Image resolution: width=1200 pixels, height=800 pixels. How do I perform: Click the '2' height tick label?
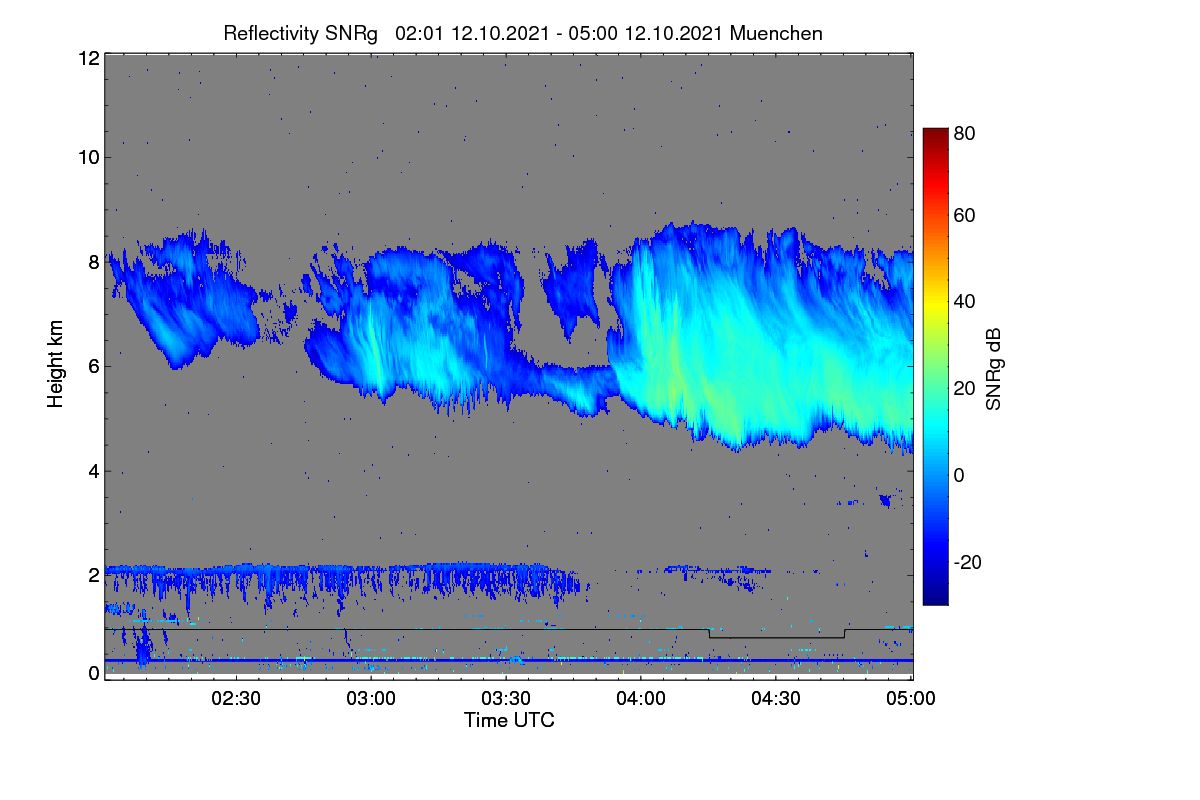click(x=93, y=575)
